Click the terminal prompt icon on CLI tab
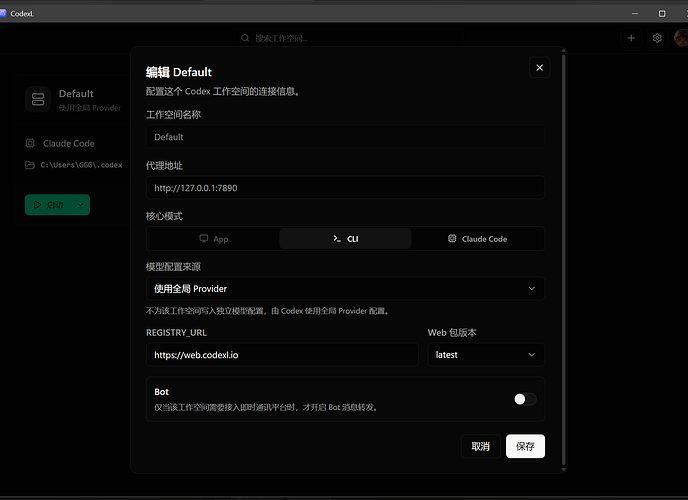The image size is (688, 500). (337, 238)
